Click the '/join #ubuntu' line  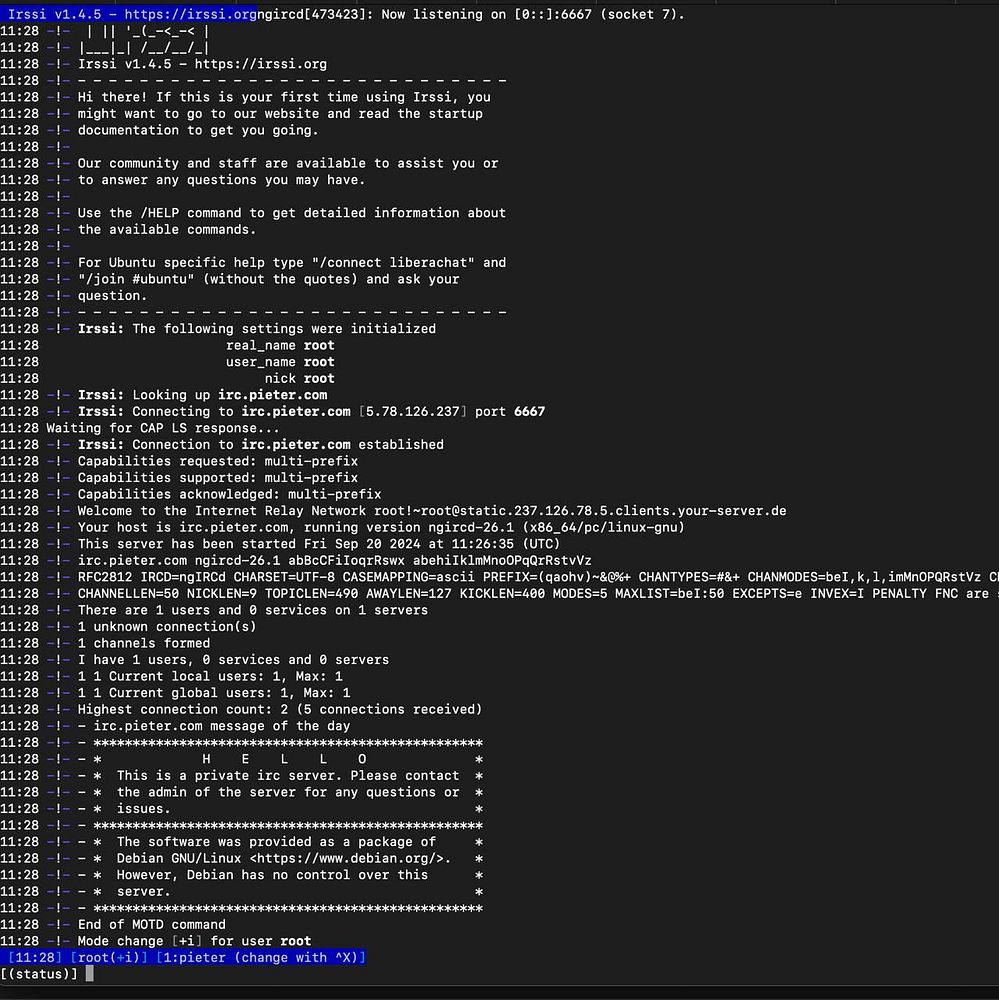268,279
